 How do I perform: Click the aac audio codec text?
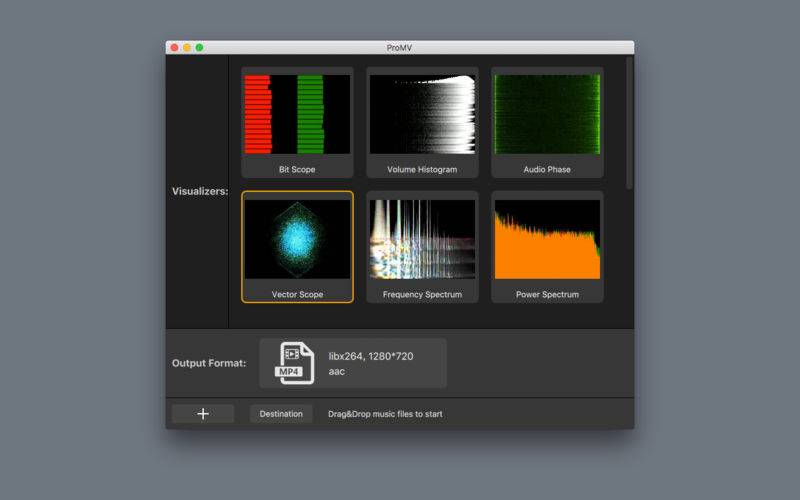(x=337, y=371)
